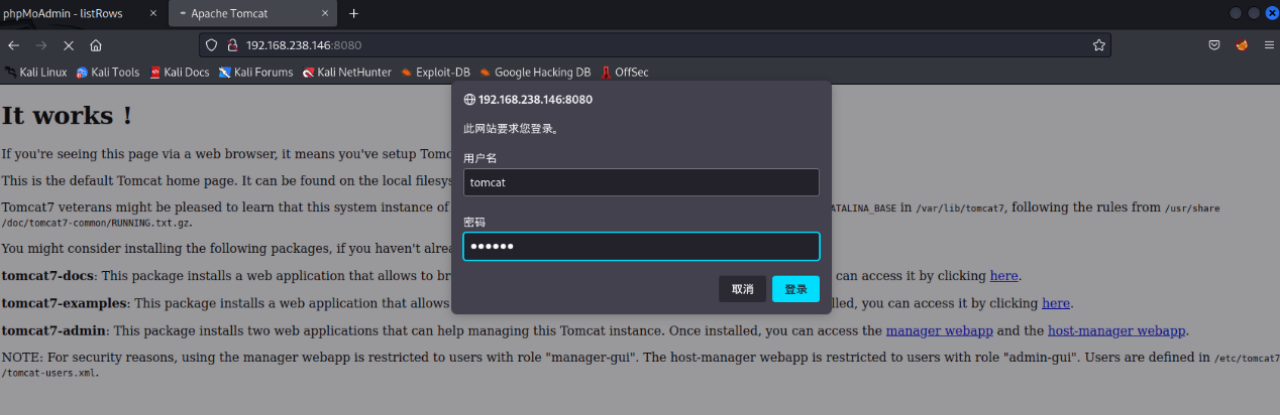Screen dimensions: 1280x415
Task: Open the Pocket save icon
Action: (1214, 45)
